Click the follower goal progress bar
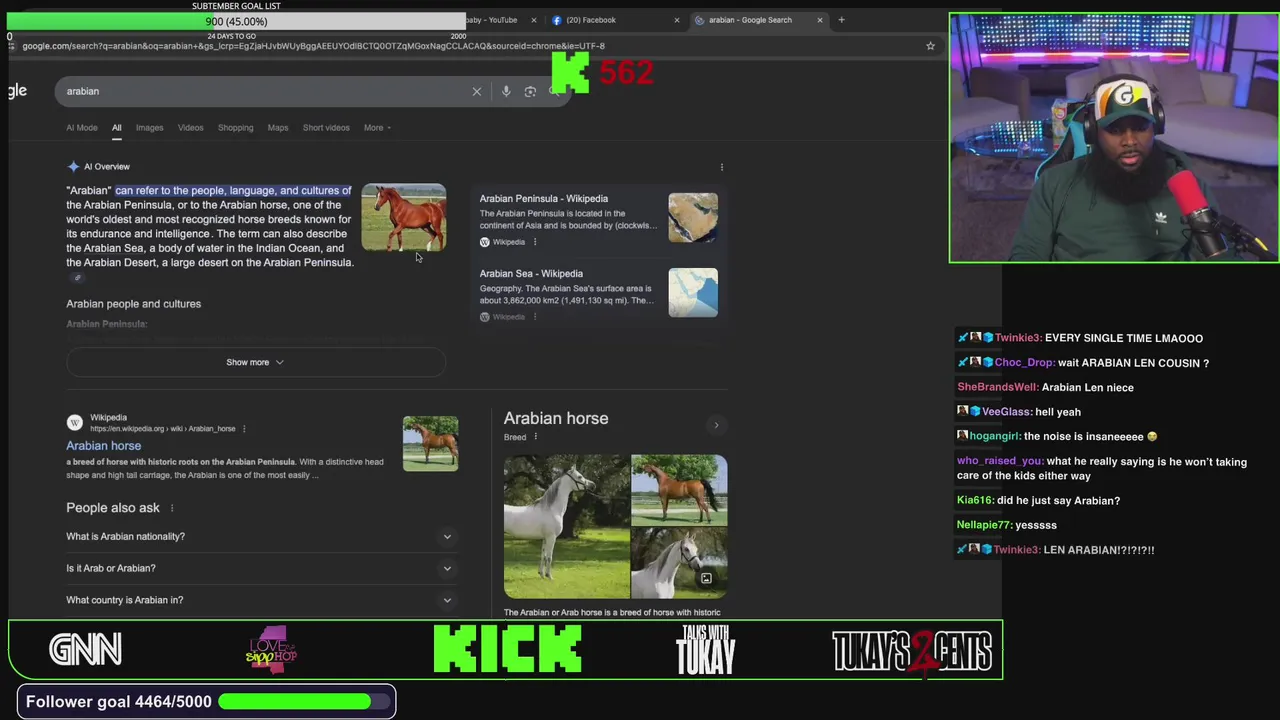1280x720 pixels. (304, 702)
